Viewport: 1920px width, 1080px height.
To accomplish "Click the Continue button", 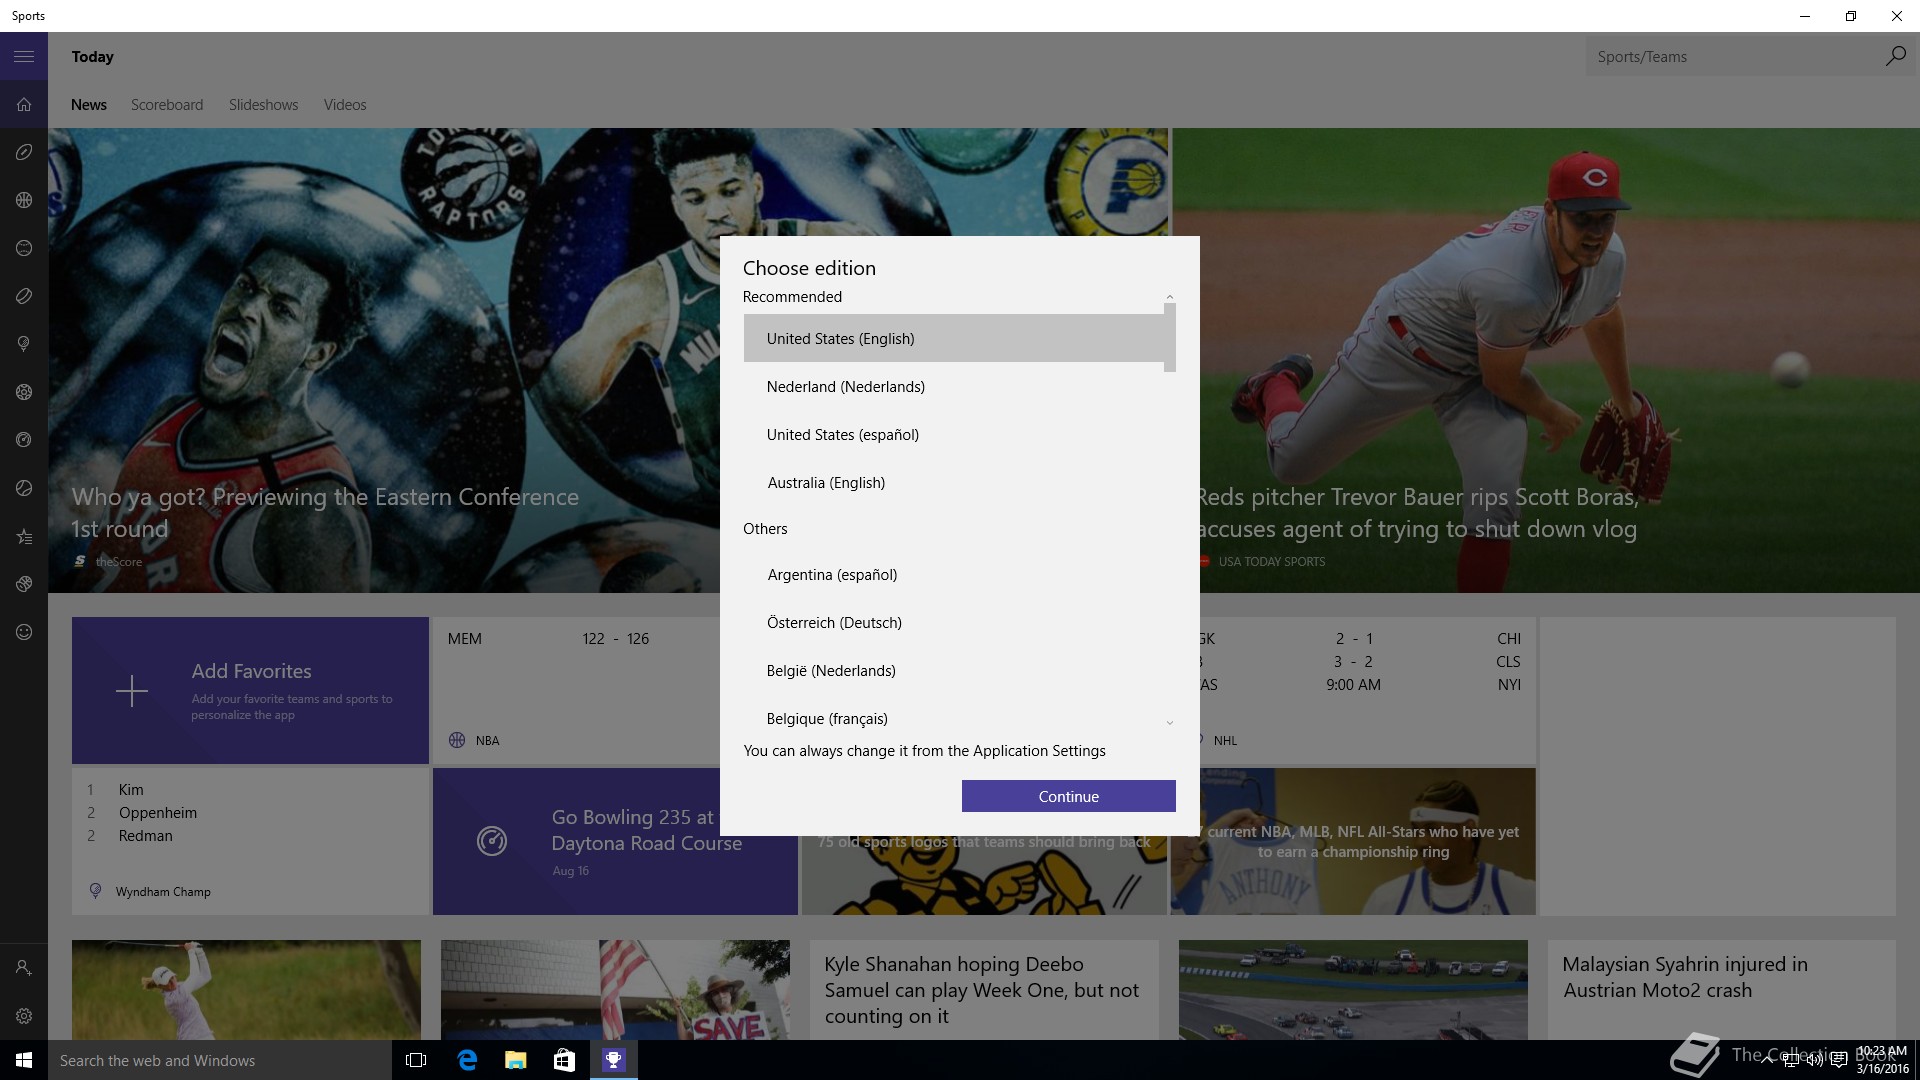I will pos(1068,796).
